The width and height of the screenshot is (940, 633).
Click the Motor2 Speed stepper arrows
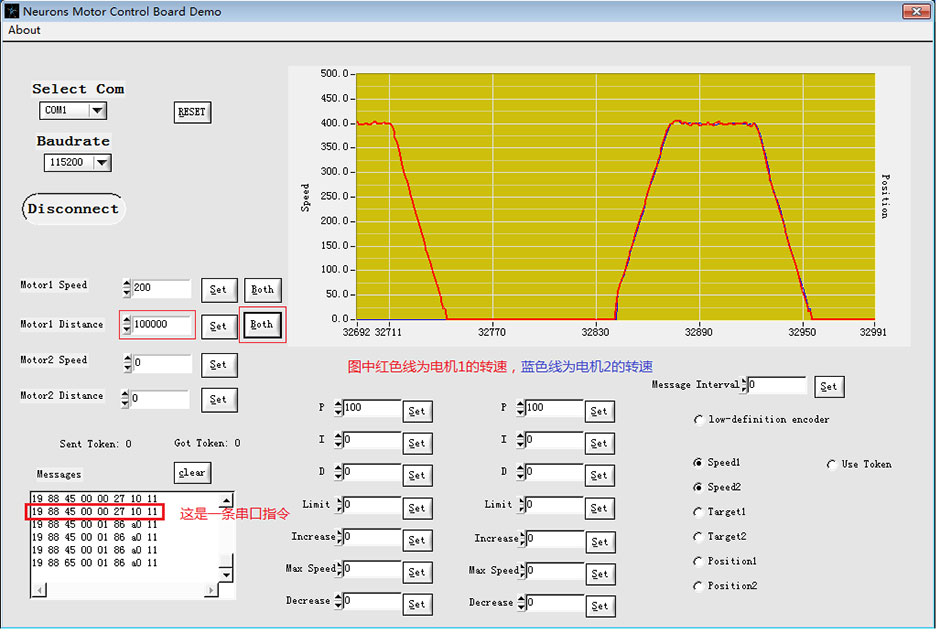tap(127, 363)
